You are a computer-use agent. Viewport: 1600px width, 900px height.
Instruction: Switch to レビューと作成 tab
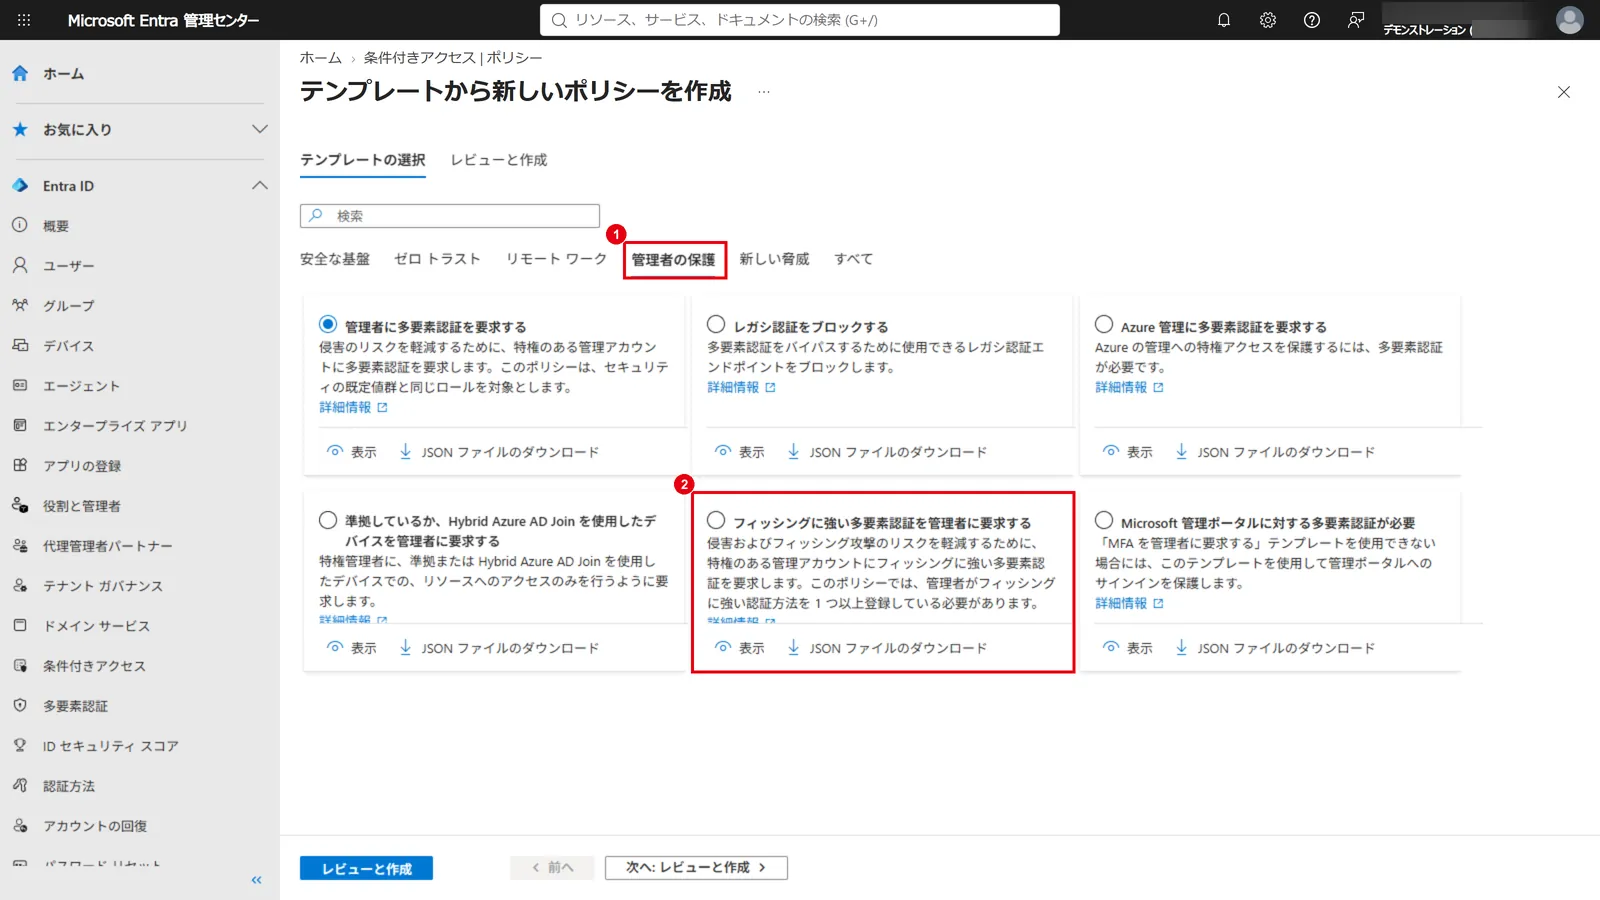[x=498, y=160]
